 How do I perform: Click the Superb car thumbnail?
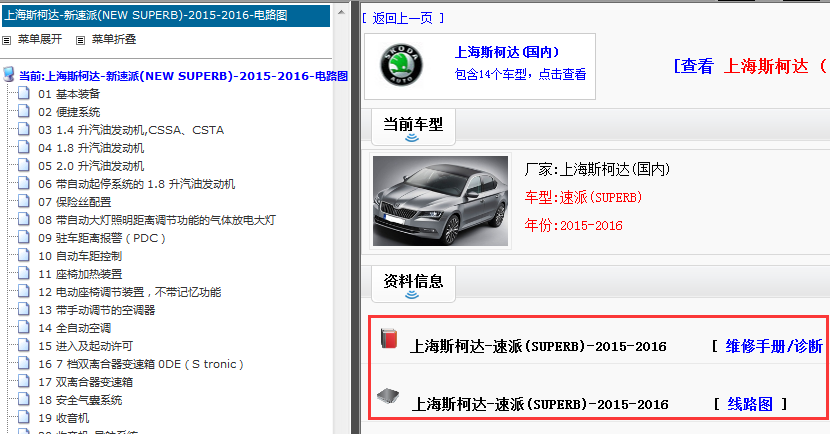[x=440, y=201]
